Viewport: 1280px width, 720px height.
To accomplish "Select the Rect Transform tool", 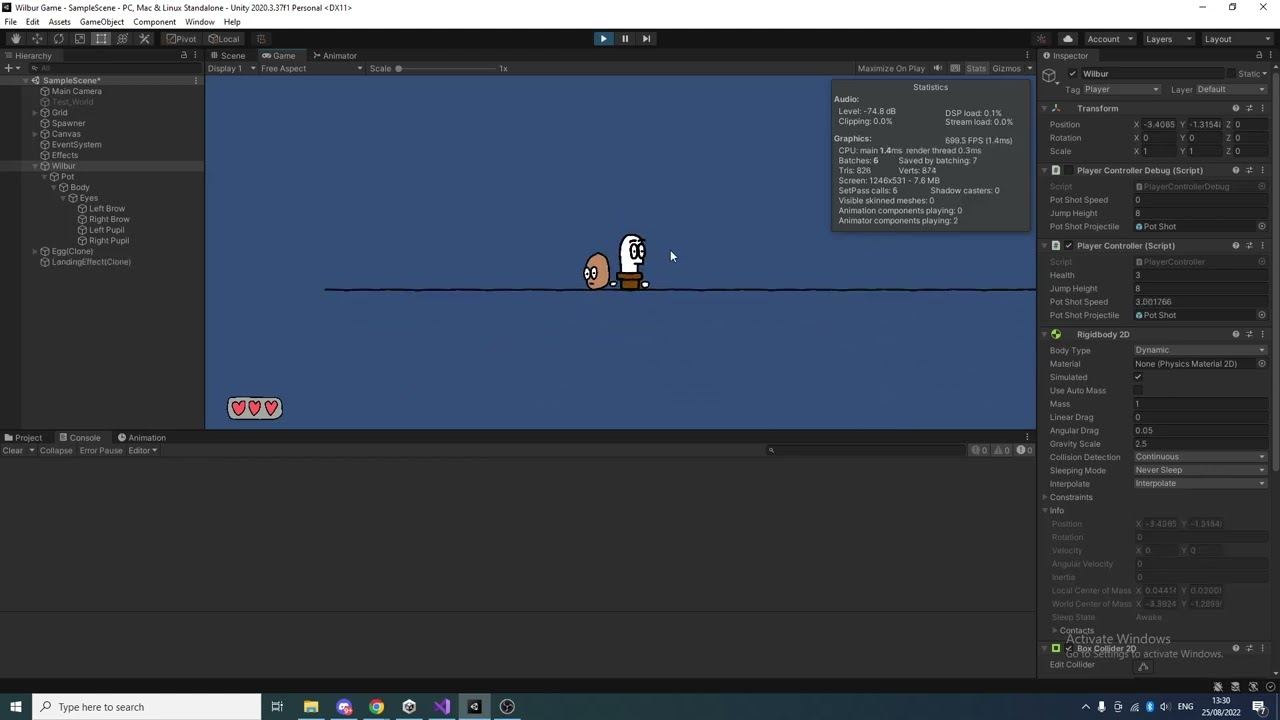I will click(x=100, y=38).
